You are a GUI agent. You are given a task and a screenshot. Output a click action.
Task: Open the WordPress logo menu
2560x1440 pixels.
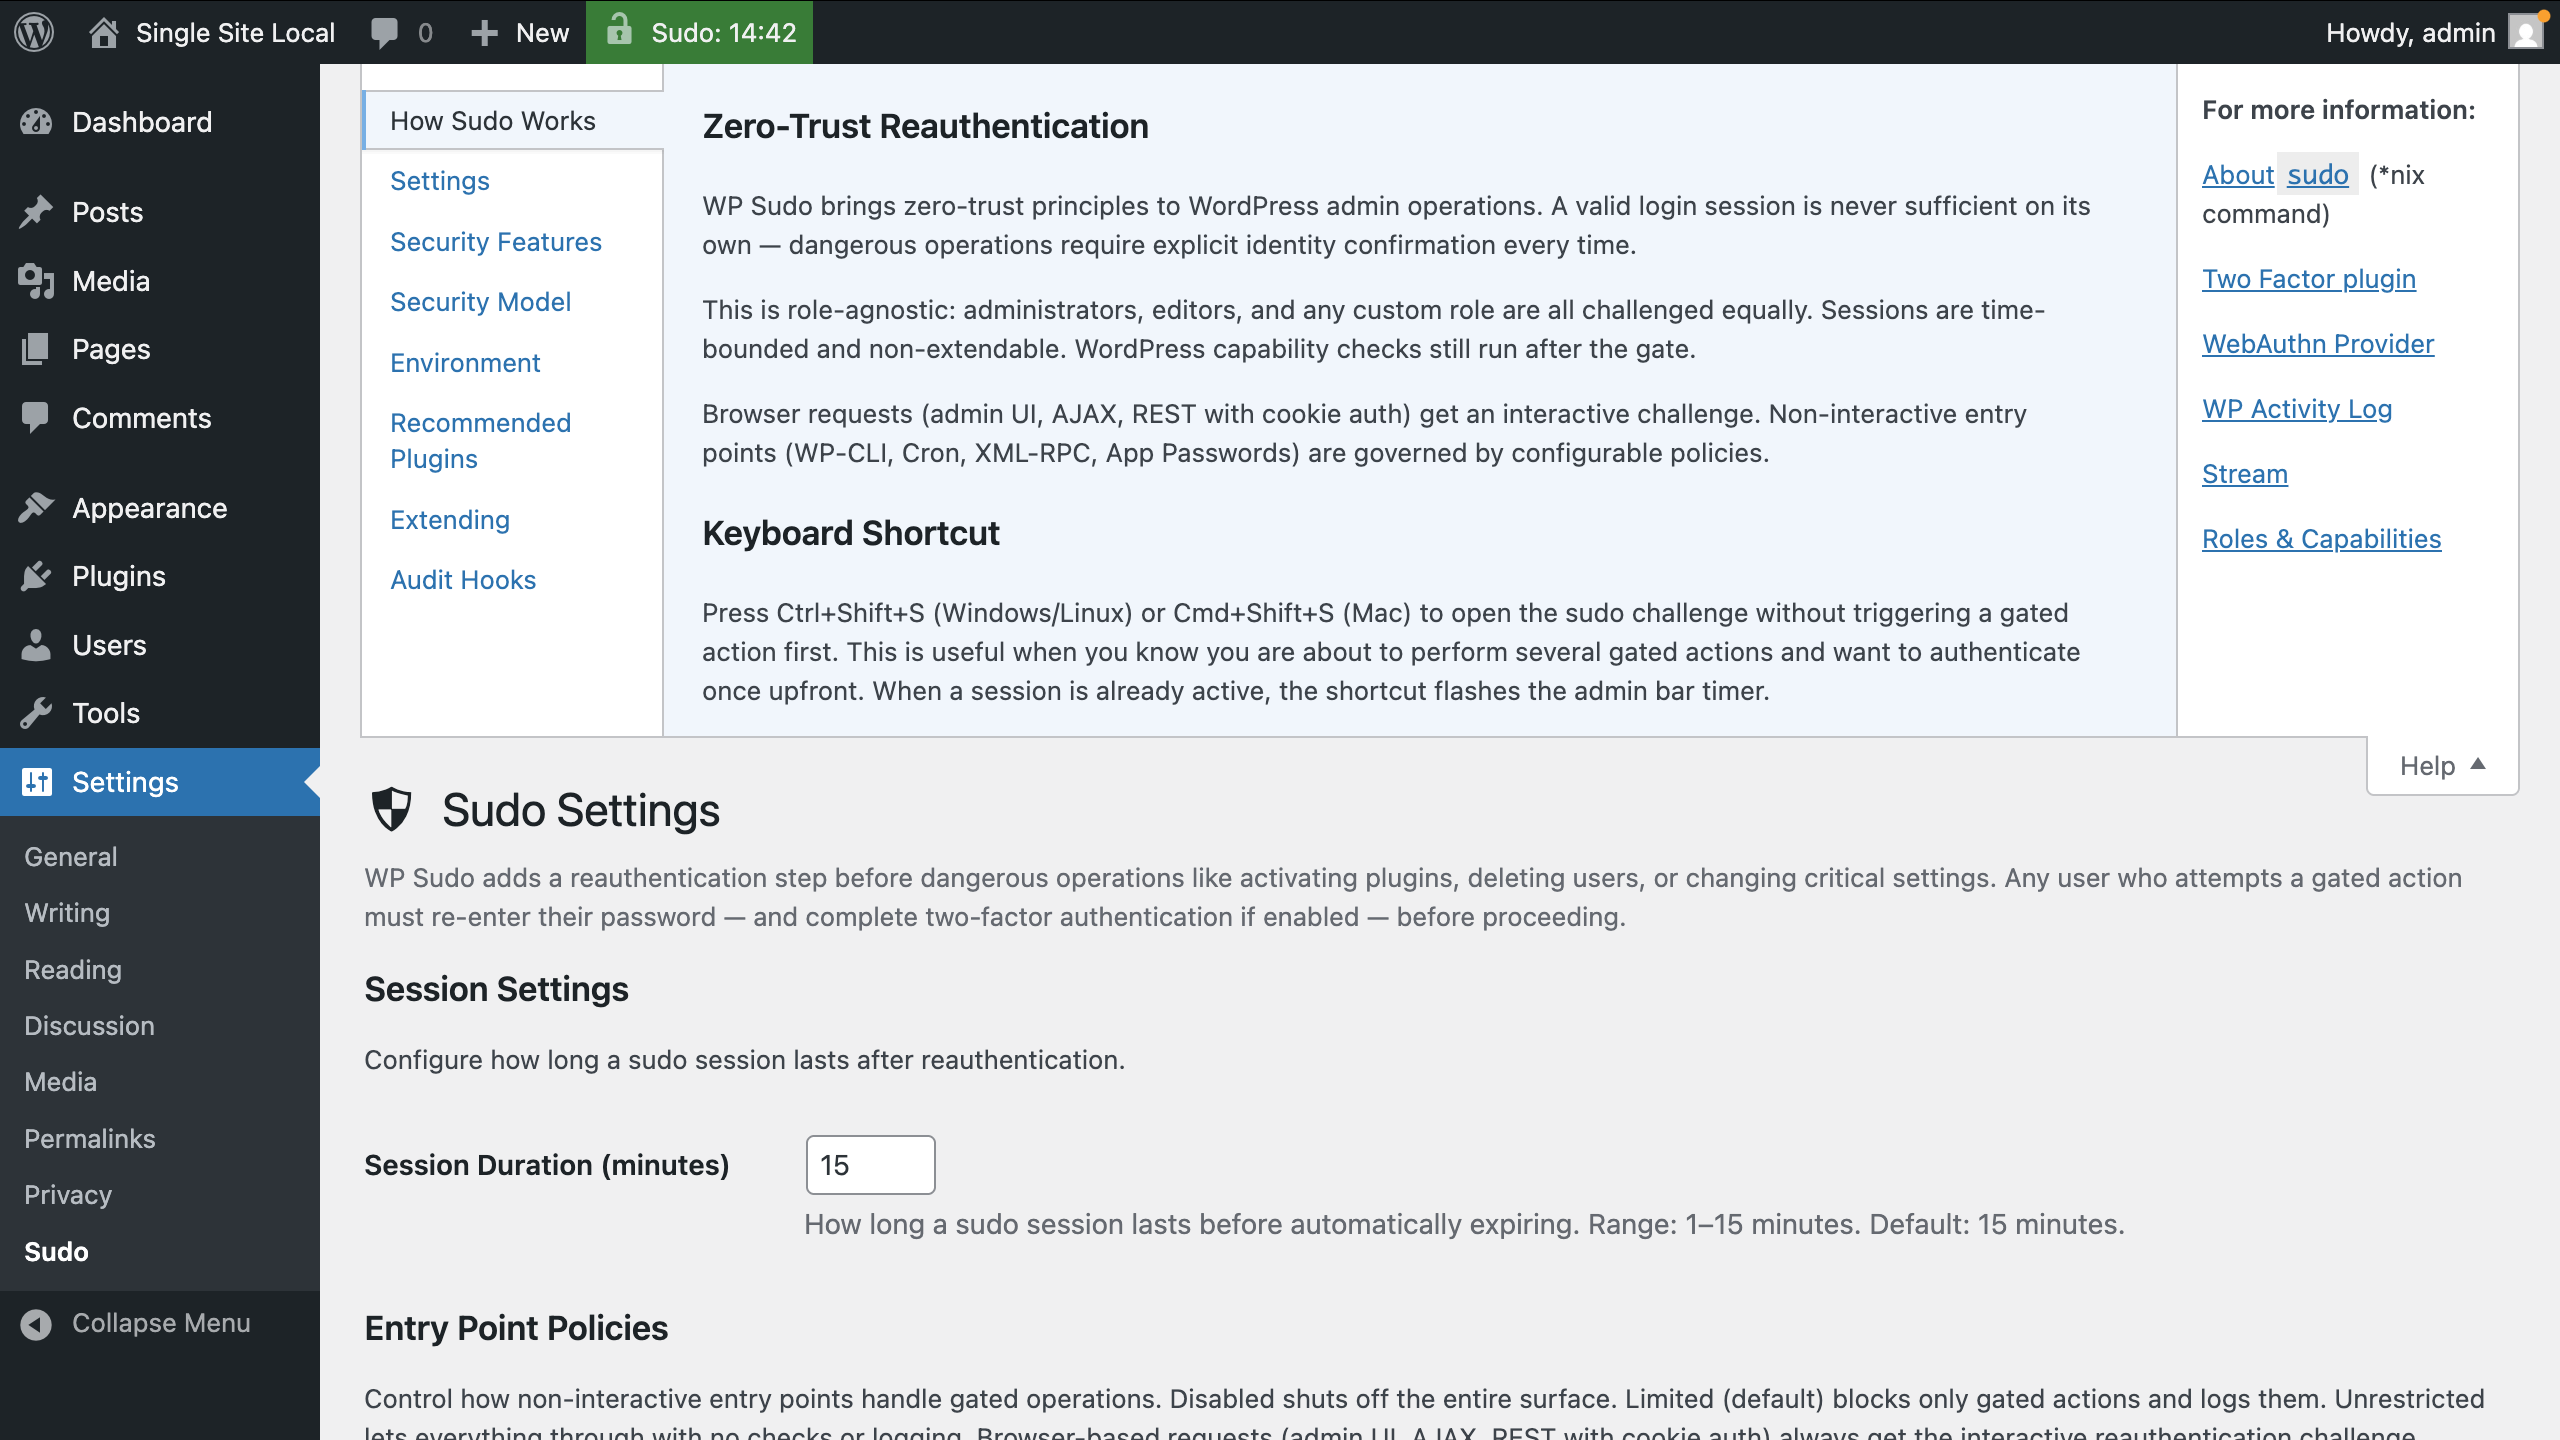(x=34, y=32)
